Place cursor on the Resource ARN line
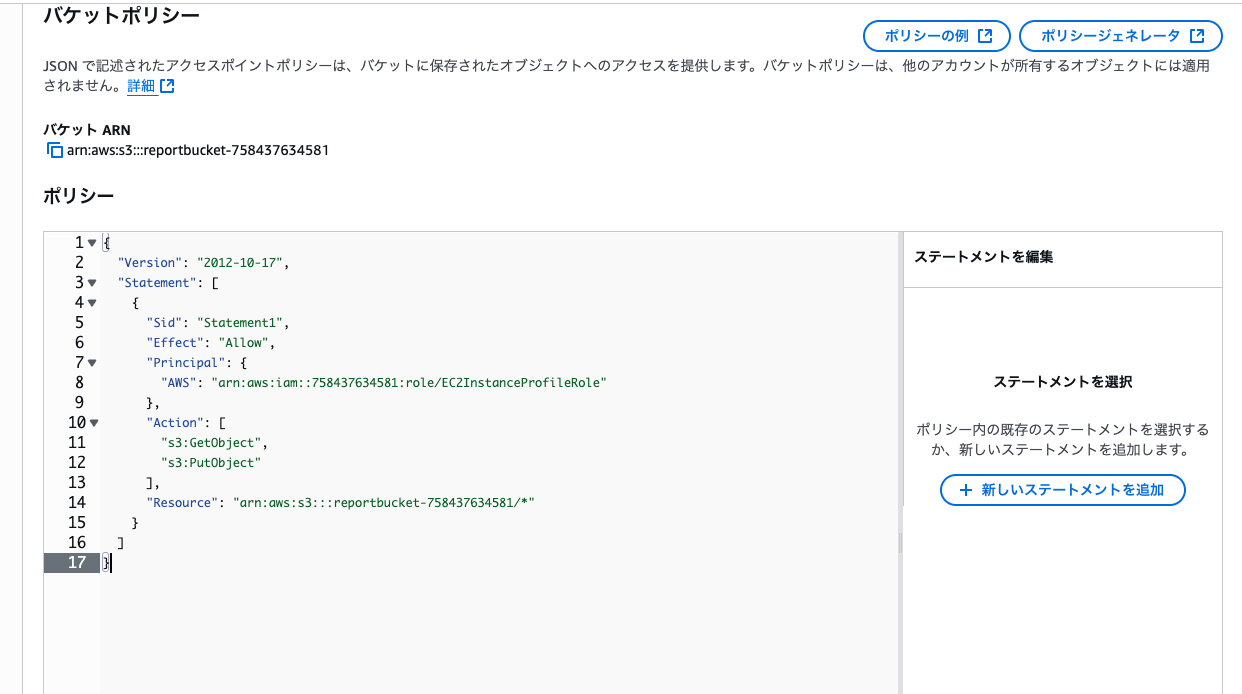Image resolution: width=1242 pixels, height=694 pixels. coord(385,502)
